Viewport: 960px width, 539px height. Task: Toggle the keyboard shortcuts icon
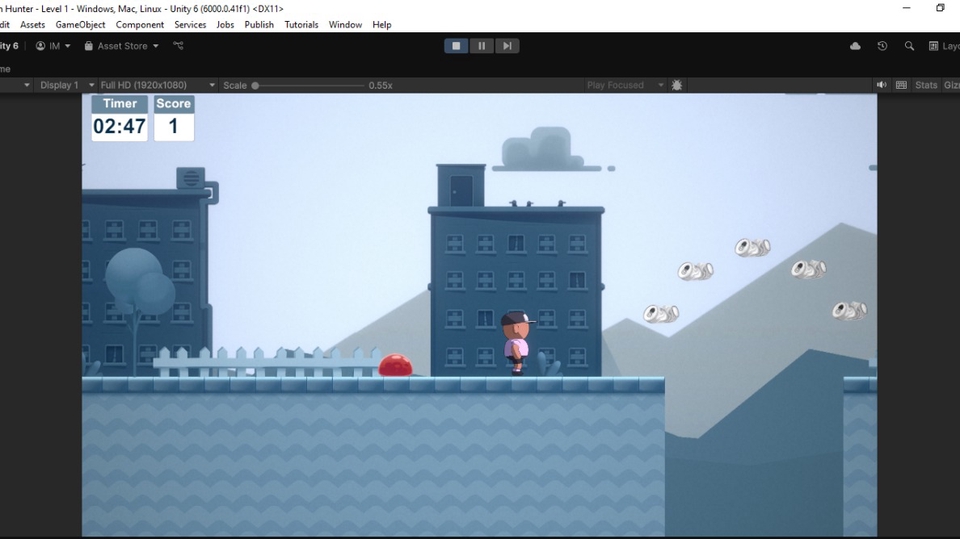point(901,85)
